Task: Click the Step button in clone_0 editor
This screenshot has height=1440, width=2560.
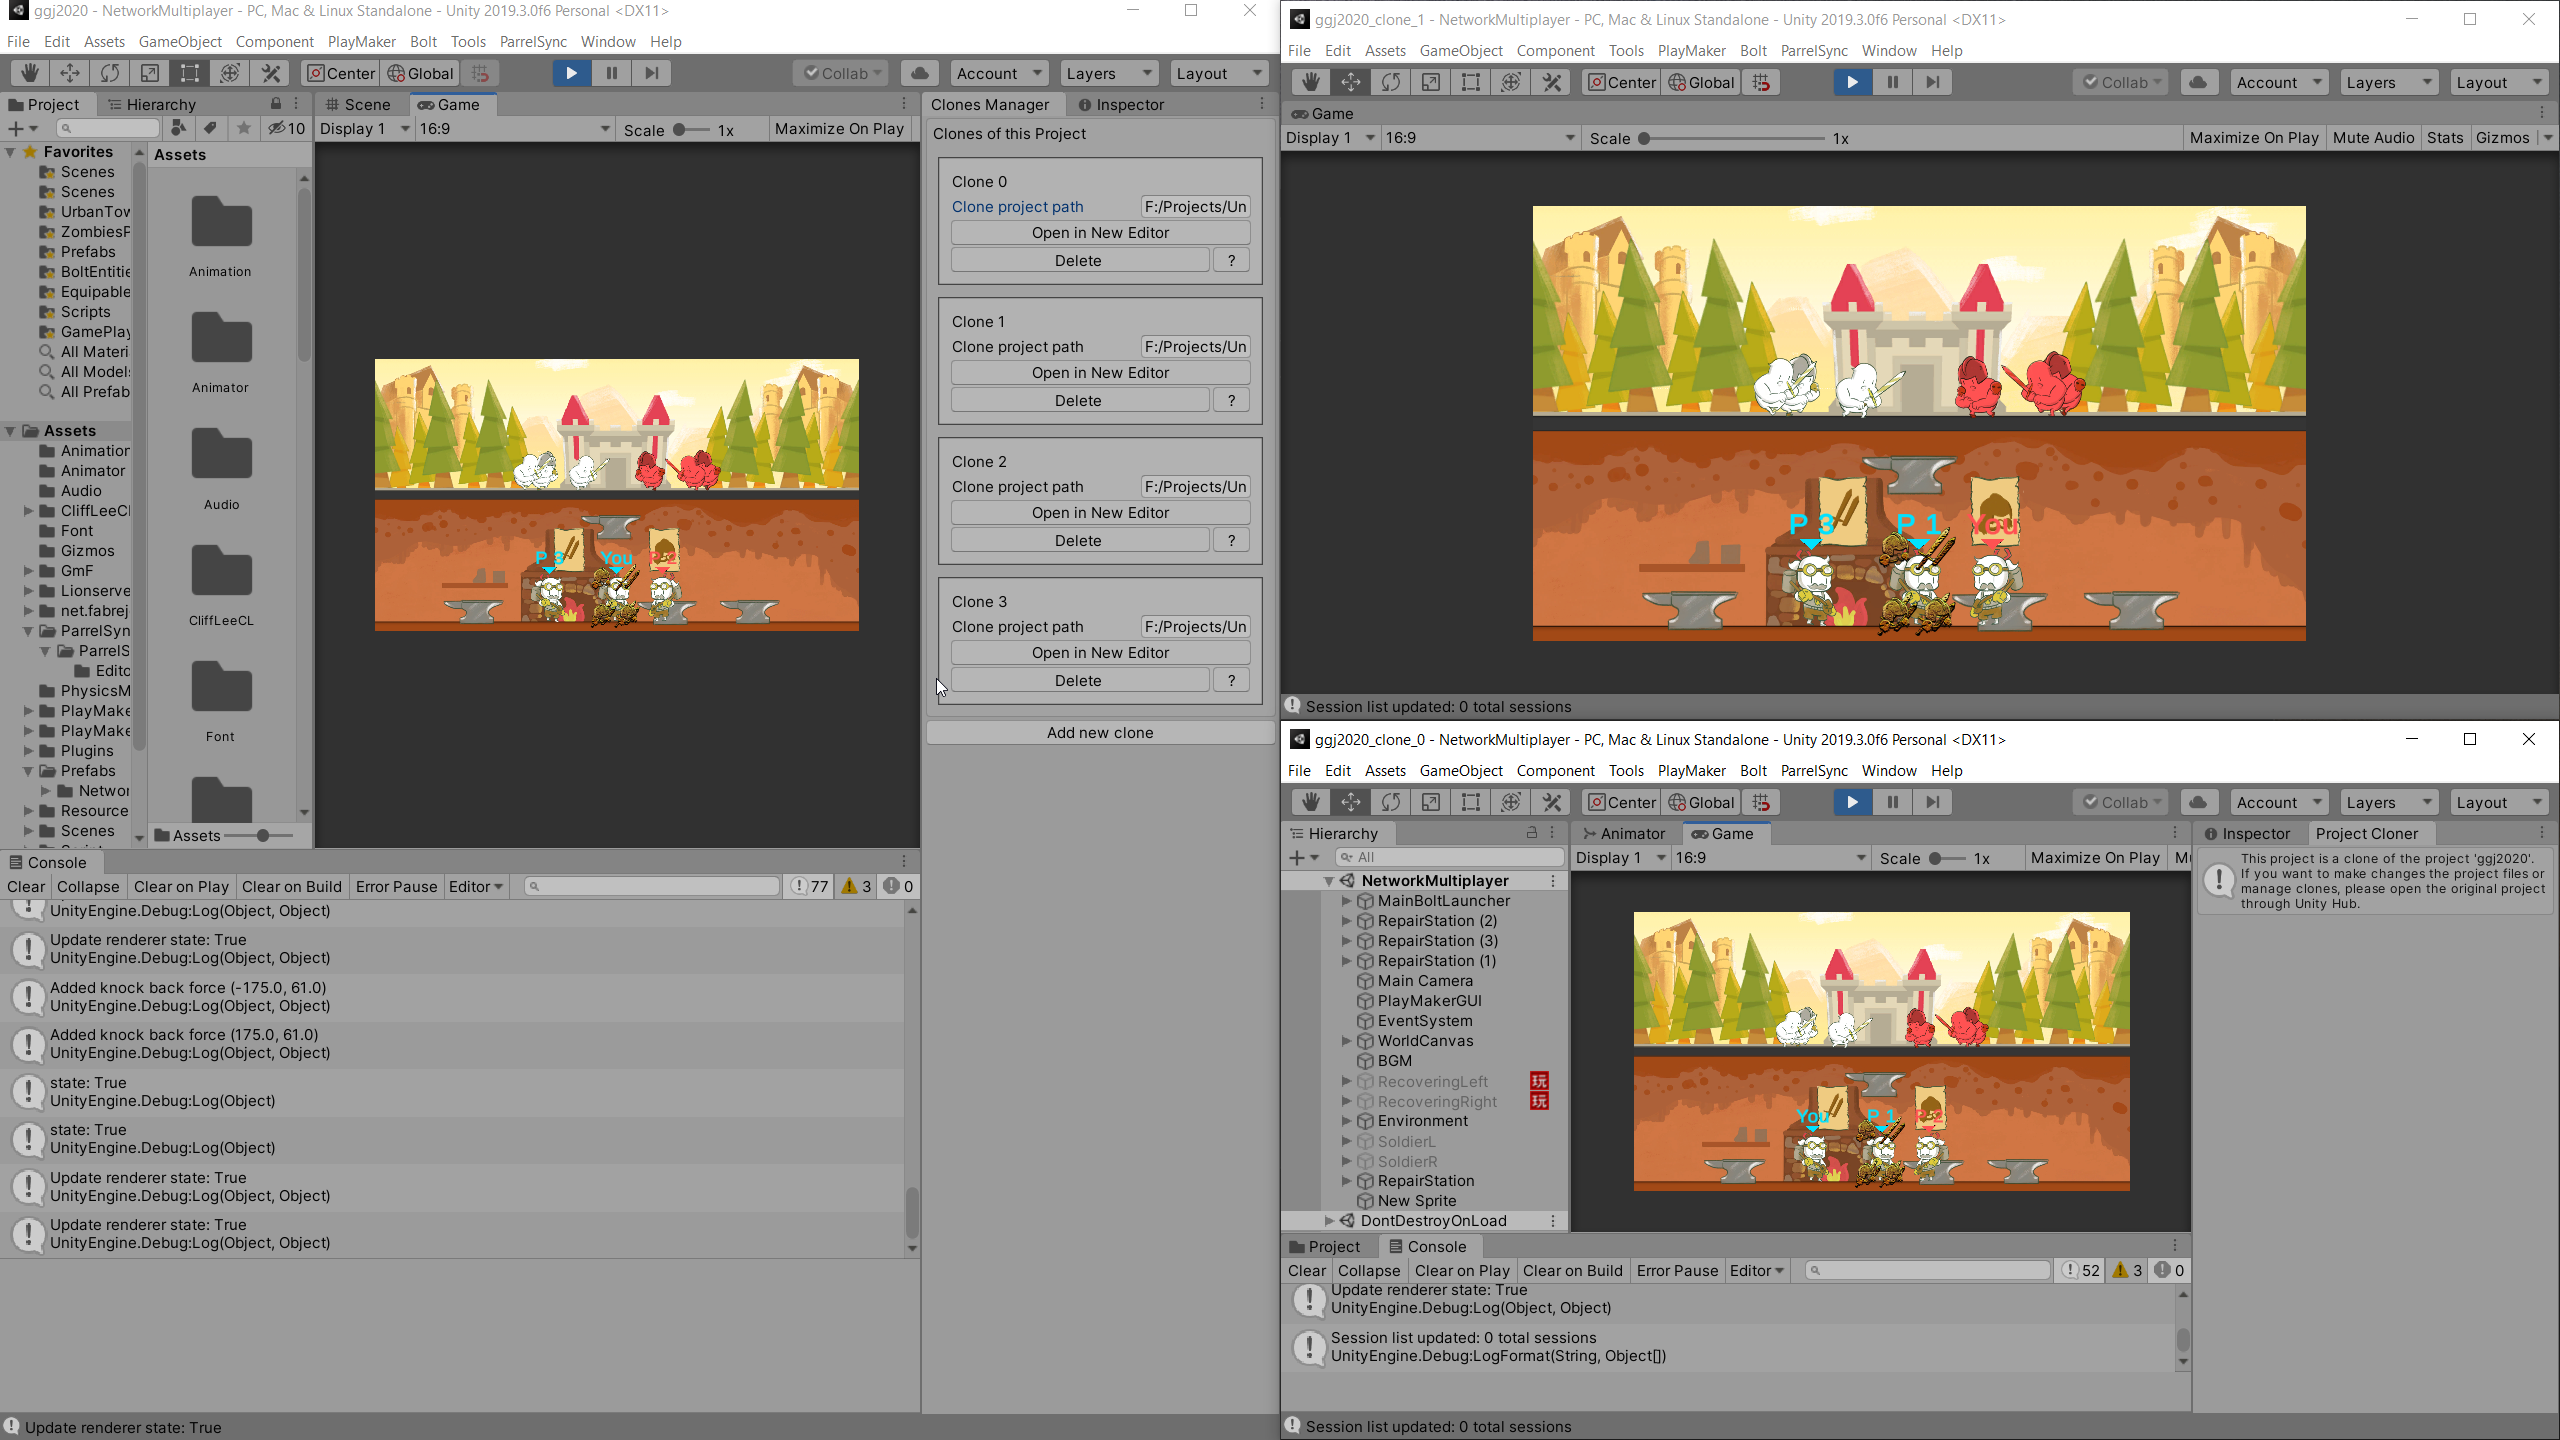Action: [1933, 802]
